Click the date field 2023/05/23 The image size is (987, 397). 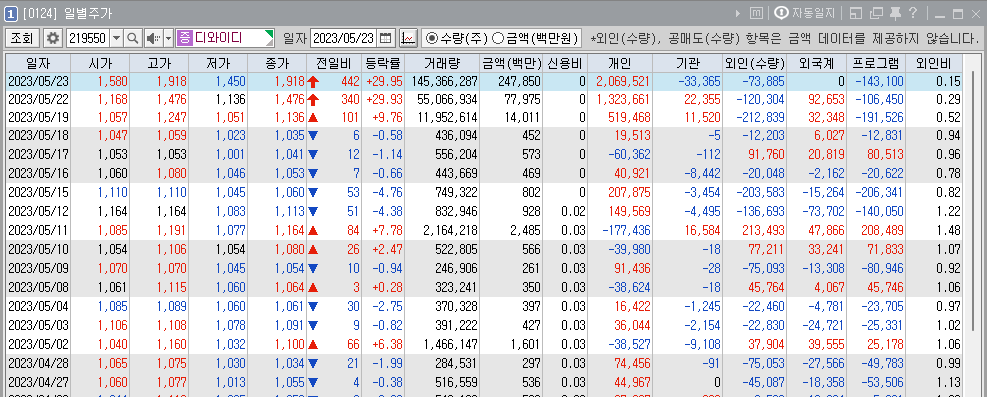click(344, 38)
